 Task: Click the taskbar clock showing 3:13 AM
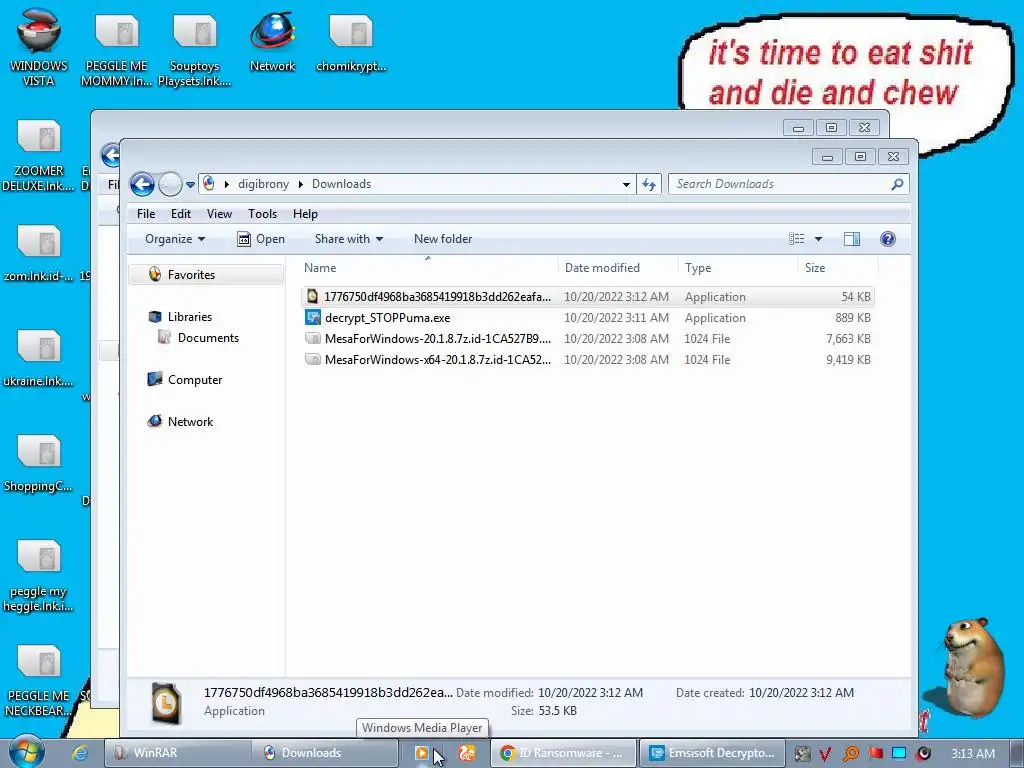pyautogui.click(x=973, y=753)
